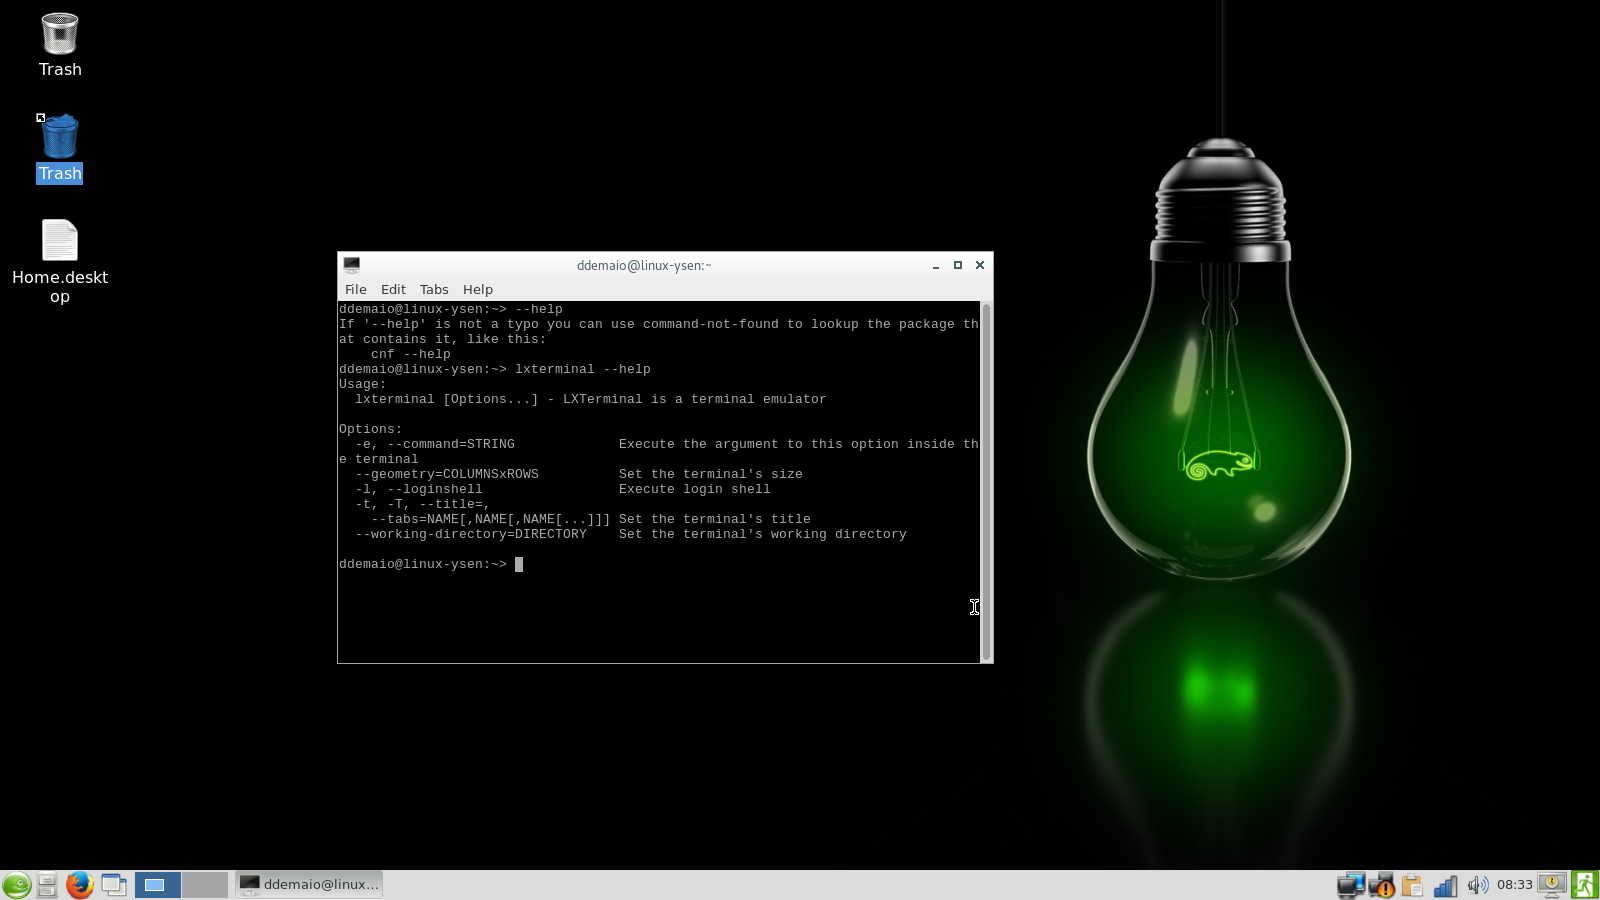The image size is (1600, 900).
Task: Open the openSUSE start menu
Action: click(16, 885)
